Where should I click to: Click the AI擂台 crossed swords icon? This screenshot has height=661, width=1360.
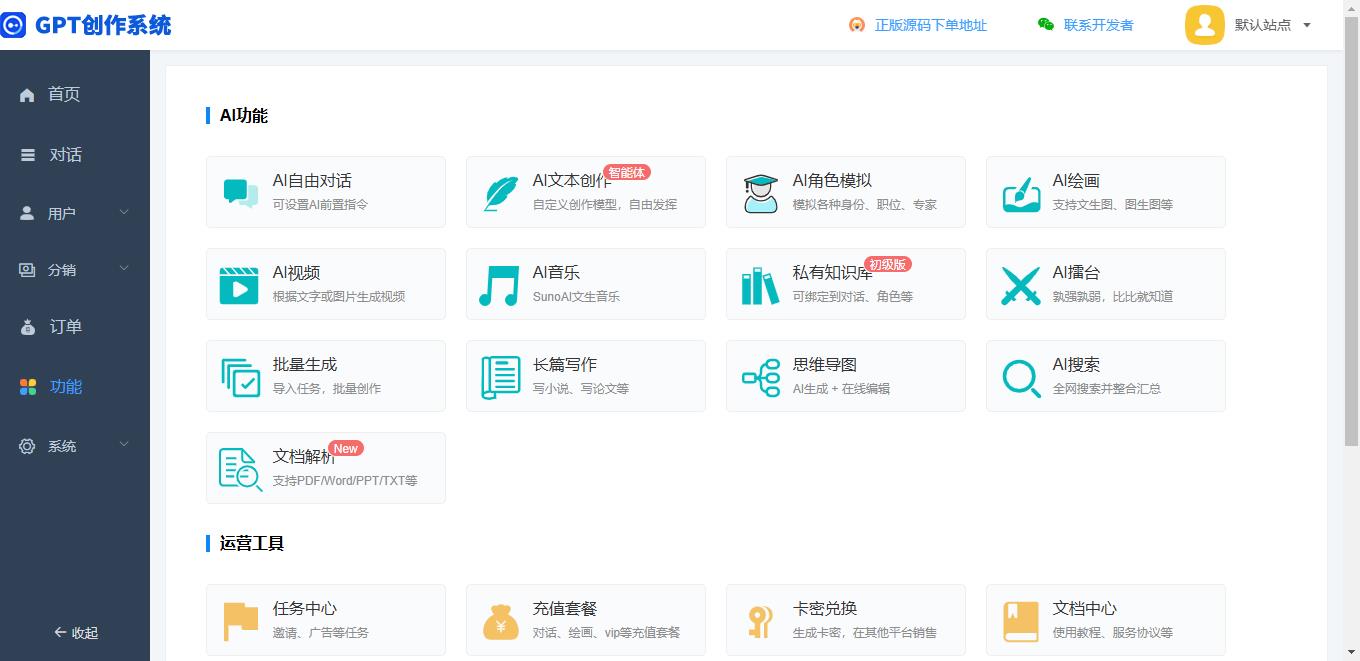pos(1021,285)
